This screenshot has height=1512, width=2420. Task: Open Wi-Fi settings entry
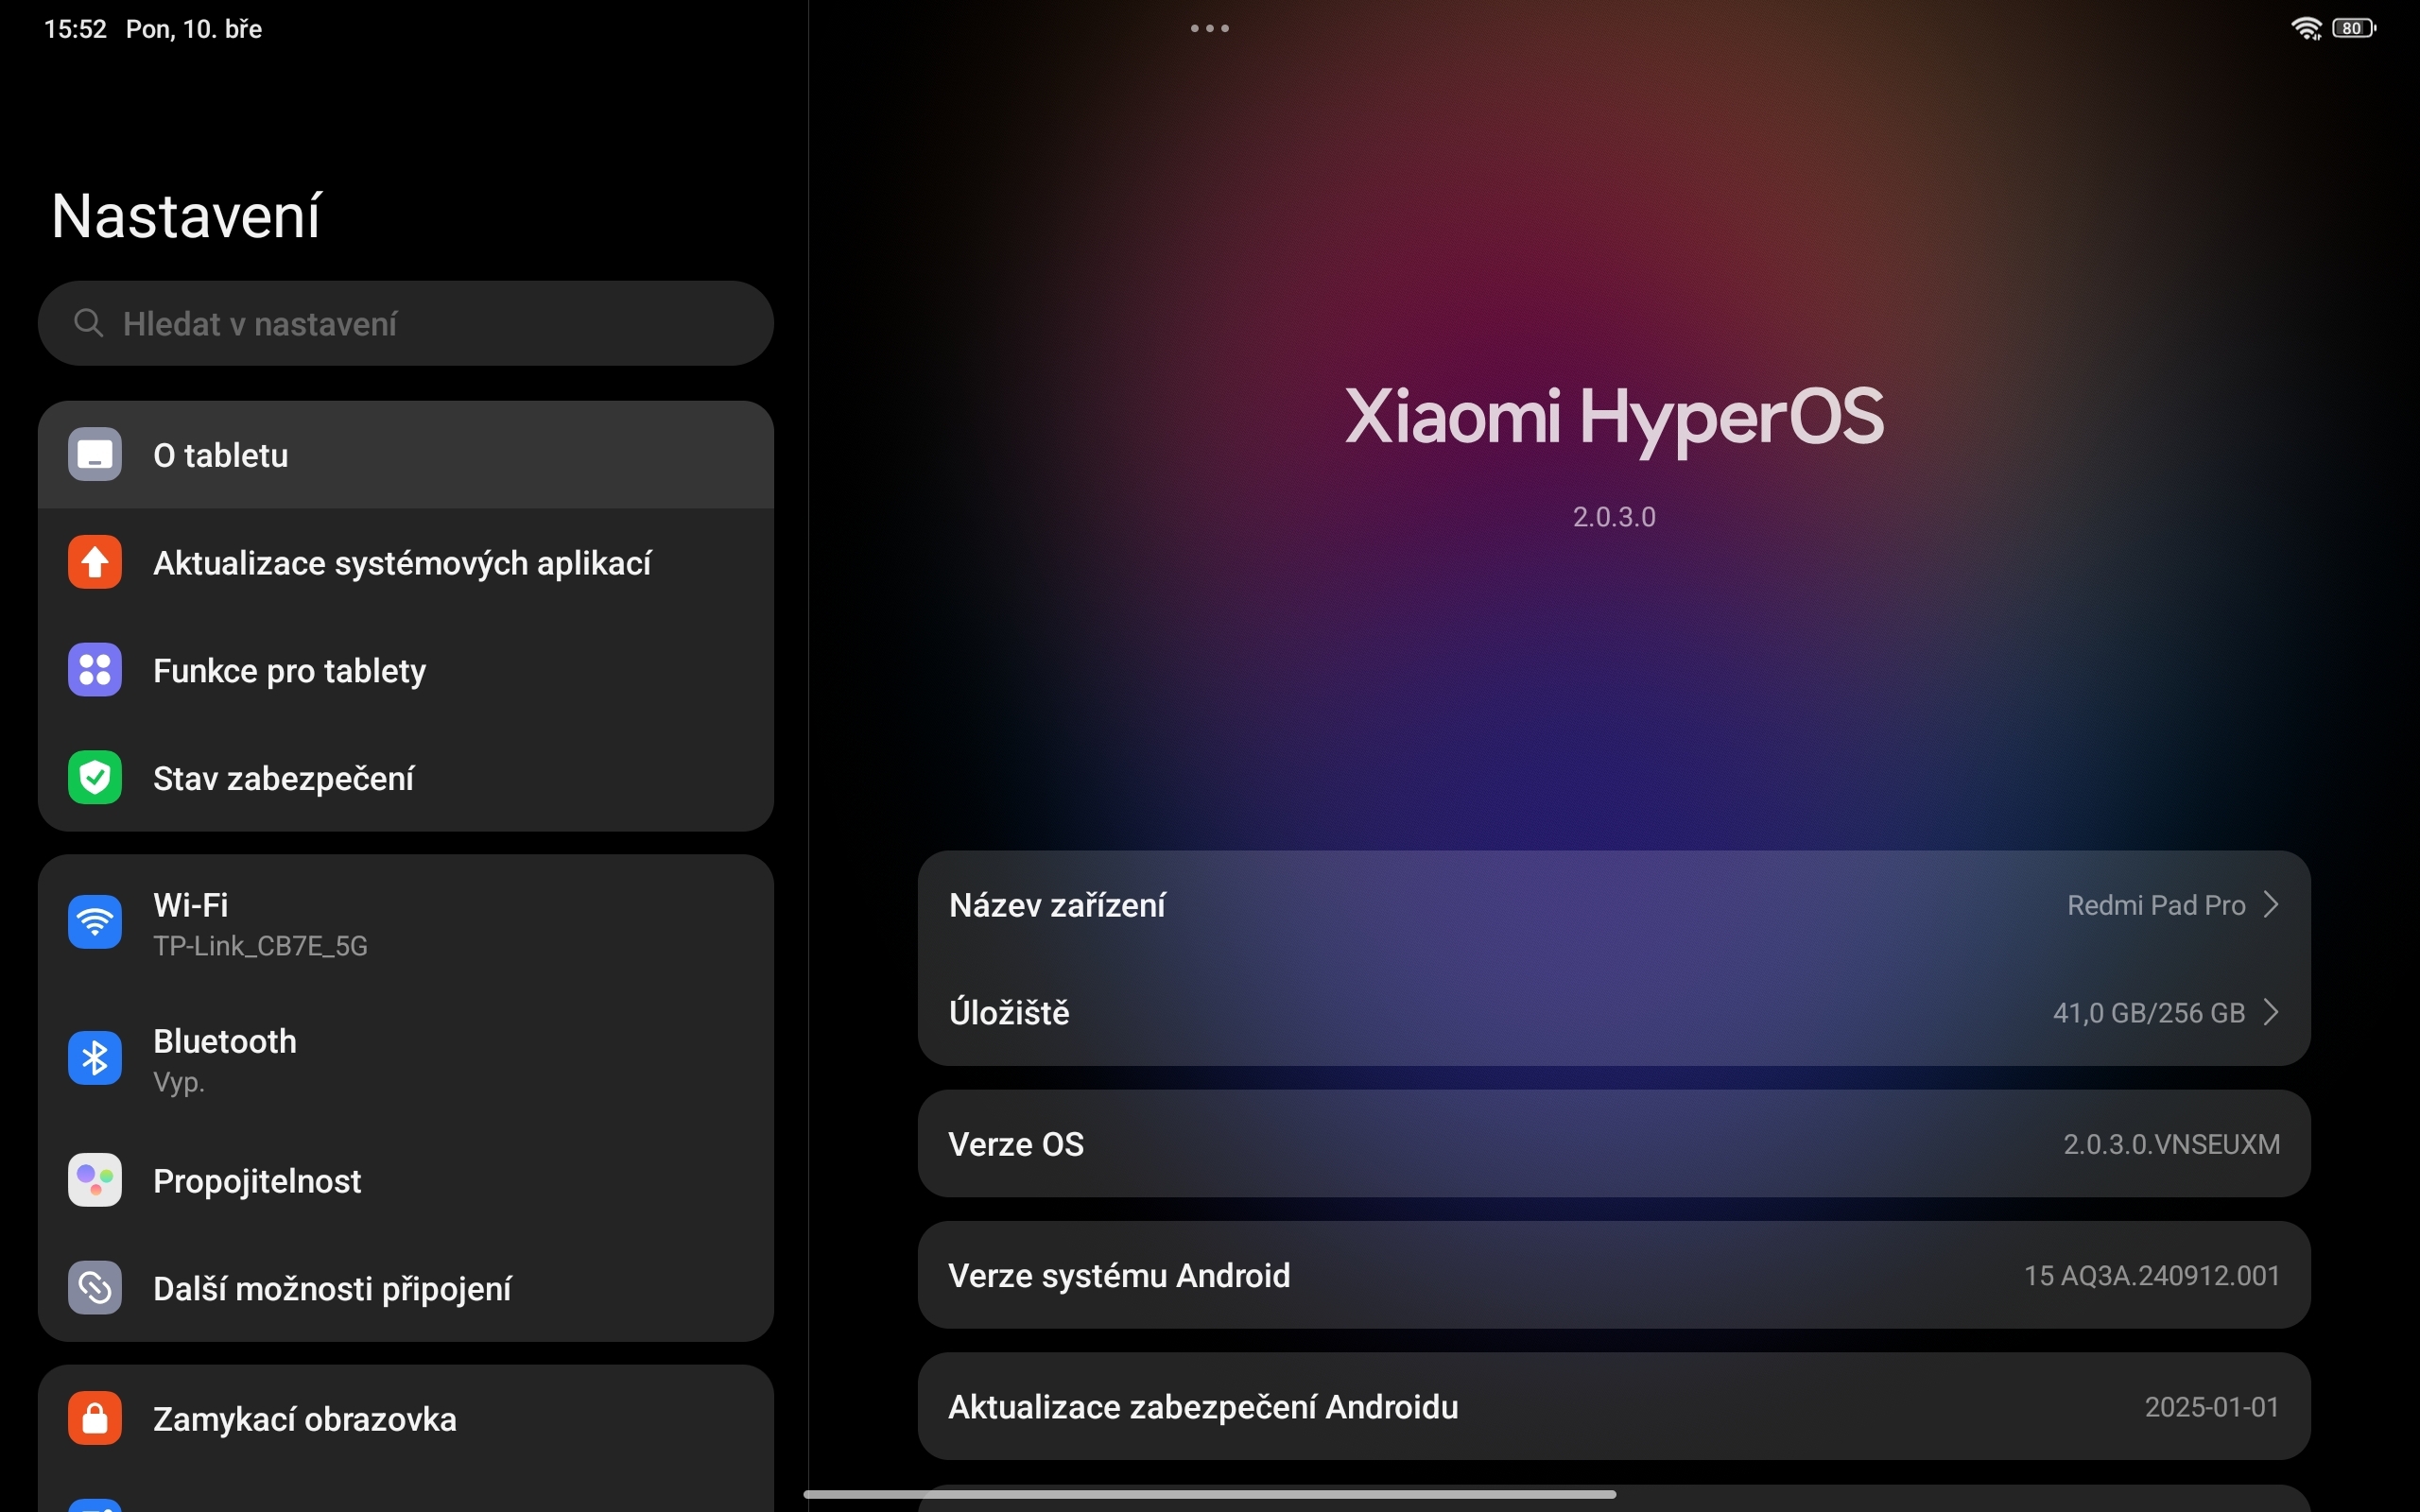[x=406, y=922]
